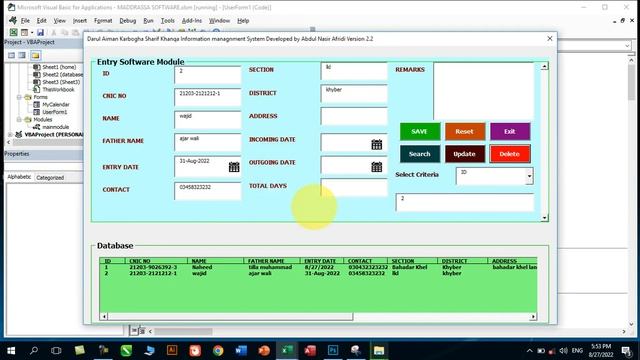Open Adobe Illustrator from the taskbar
Screen dimensions: 640x360
pyautogui.click(x=172, y=350)
